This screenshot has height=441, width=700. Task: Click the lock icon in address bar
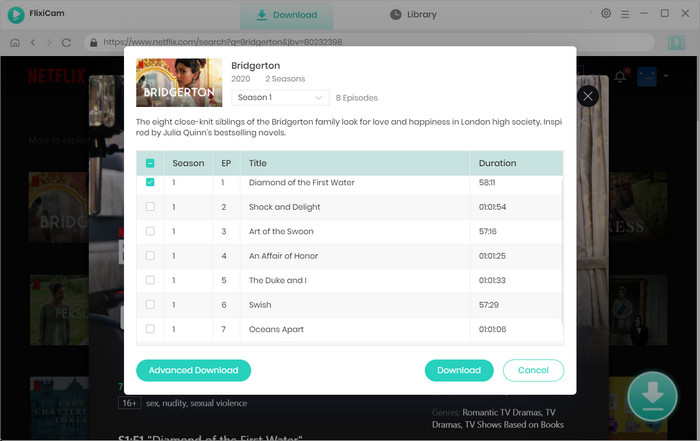94,42
